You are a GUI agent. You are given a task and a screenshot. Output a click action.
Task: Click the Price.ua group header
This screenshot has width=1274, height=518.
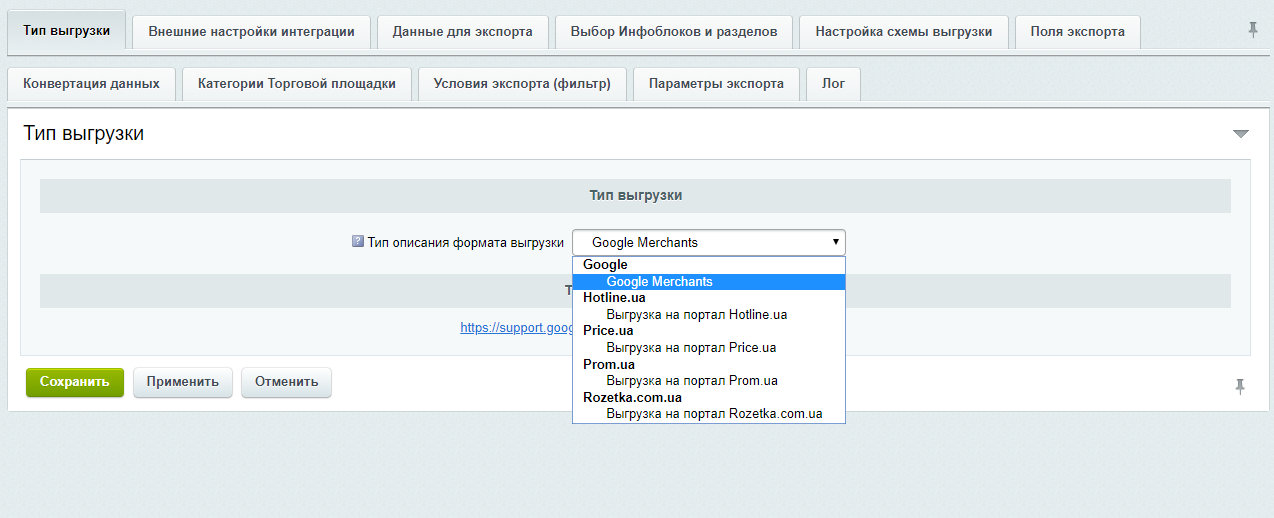coord(608,331)
